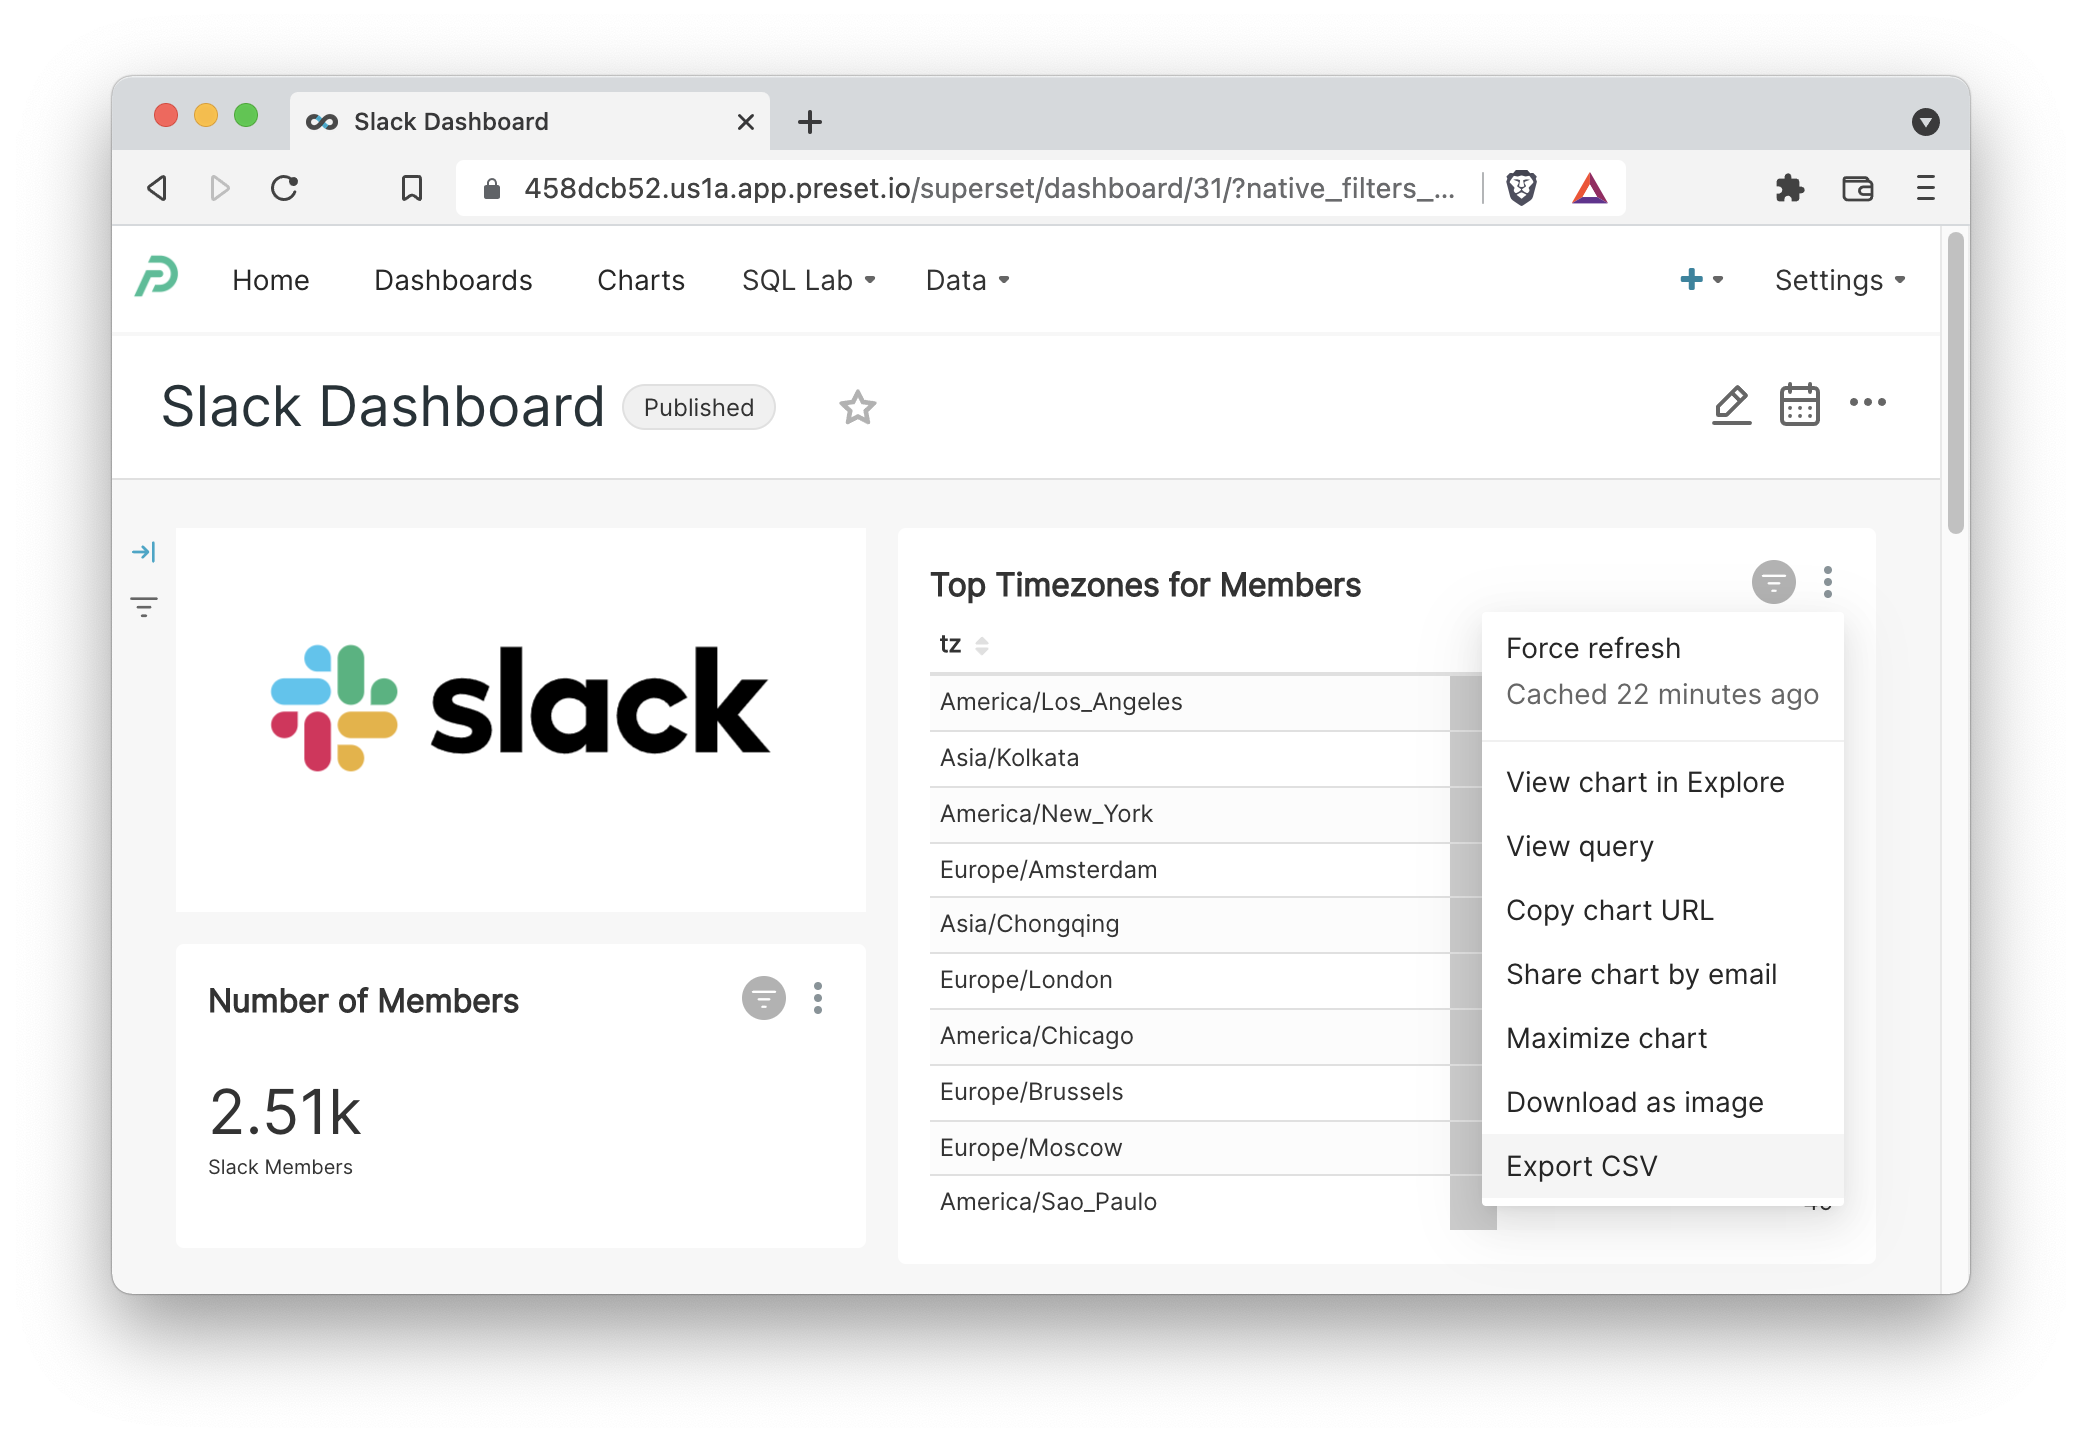Expand the filter bar arrow icon

point(144,552)
